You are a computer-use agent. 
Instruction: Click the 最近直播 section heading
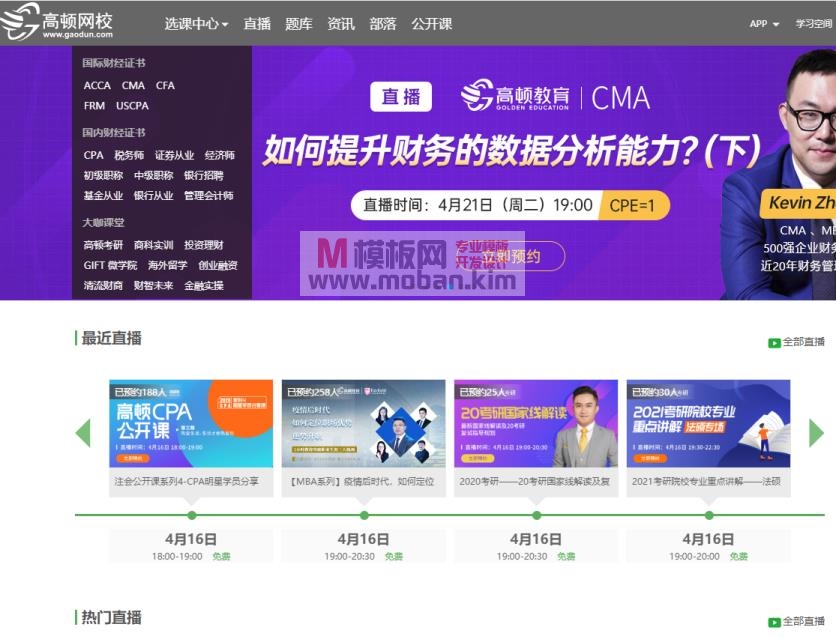(x=111, y=338)
